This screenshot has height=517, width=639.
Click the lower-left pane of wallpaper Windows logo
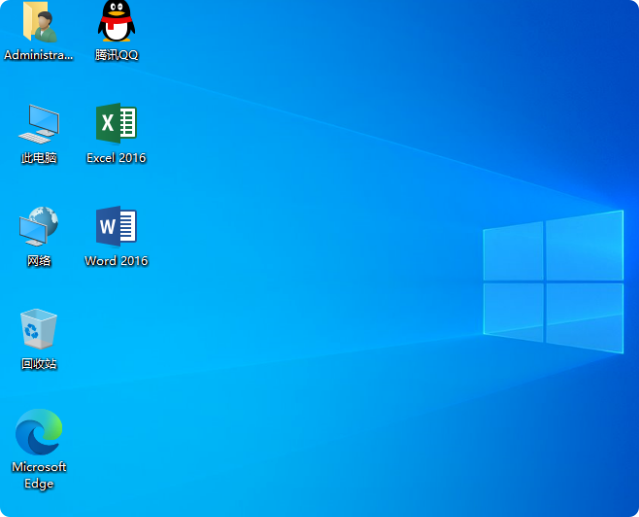(513, 308)
